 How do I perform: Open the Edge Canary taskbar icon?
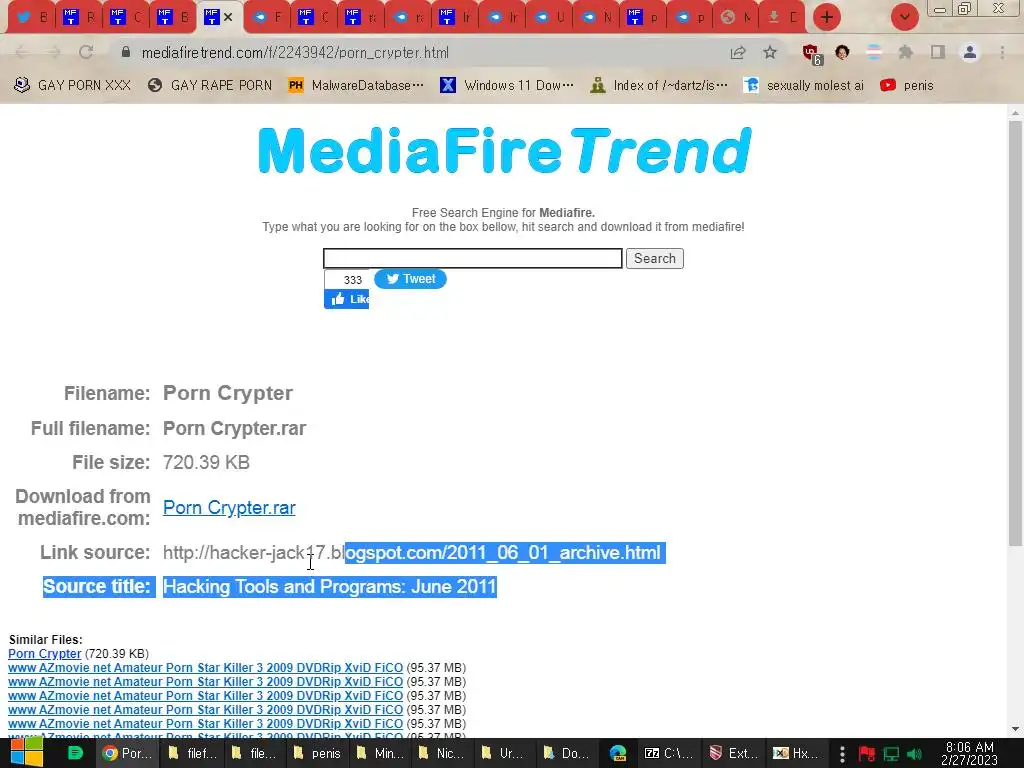click(618, 754)
